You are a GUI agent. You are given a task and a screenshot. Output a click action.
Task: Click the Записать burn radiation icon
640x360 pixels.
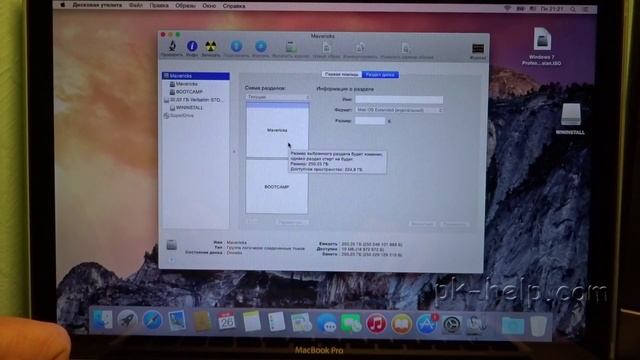(x=211, y=46)
